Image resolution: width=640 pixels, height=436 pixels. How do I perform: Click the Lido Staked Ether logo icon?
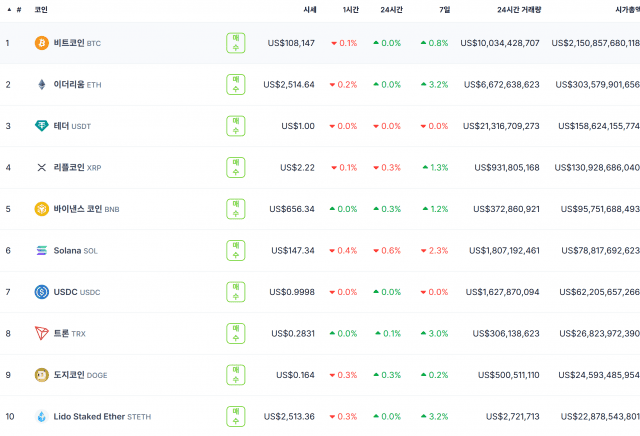click(x=42, y=416)
